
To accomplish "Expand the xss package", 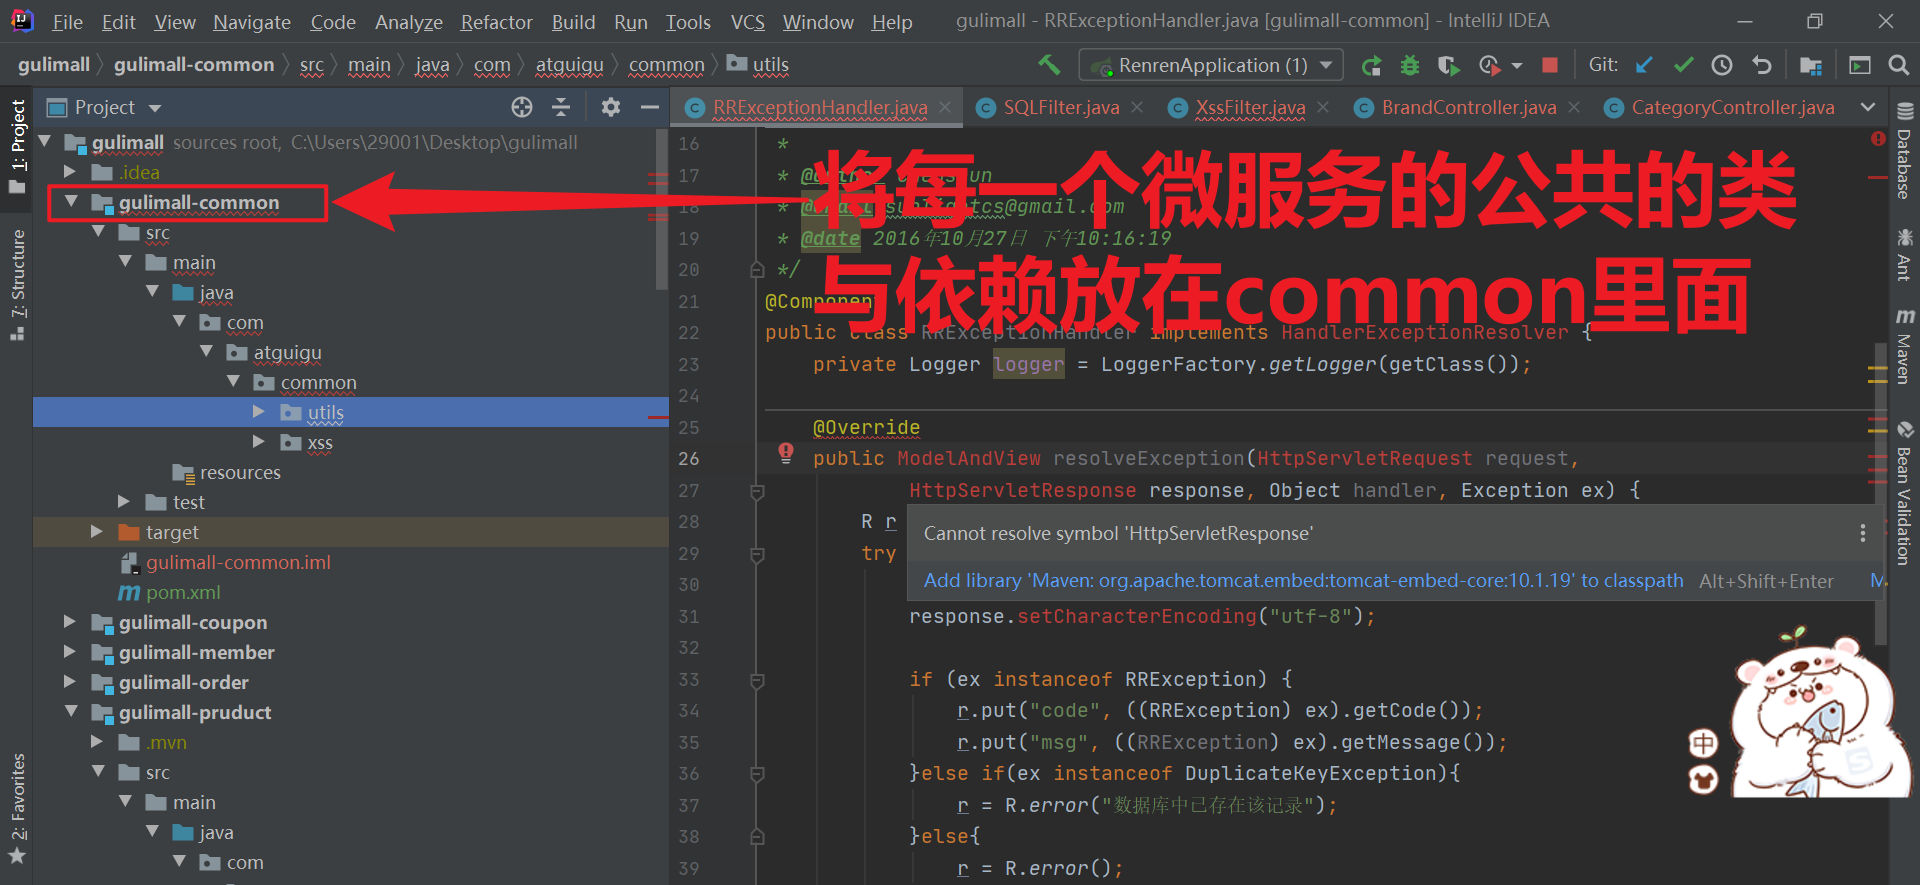I will (259, 442).
